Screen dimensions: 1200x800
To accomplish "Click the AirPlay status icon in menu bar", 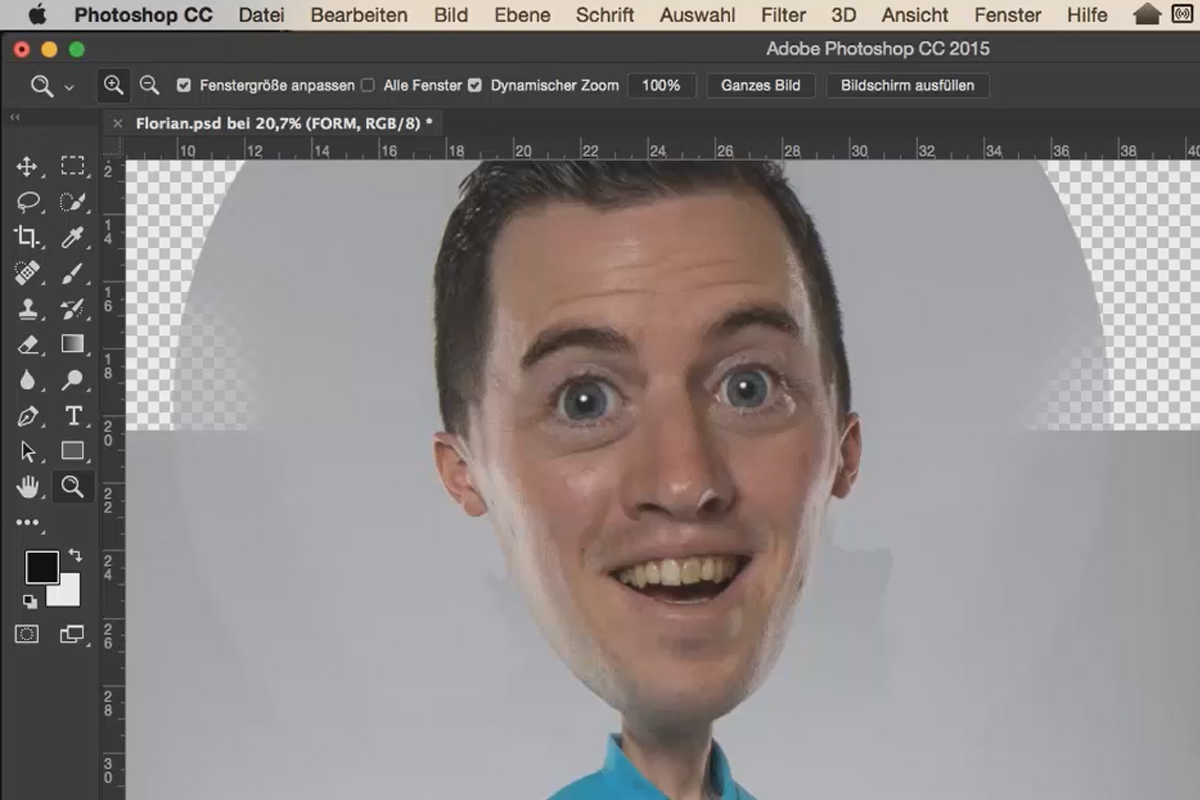I will click(1183, 14).
